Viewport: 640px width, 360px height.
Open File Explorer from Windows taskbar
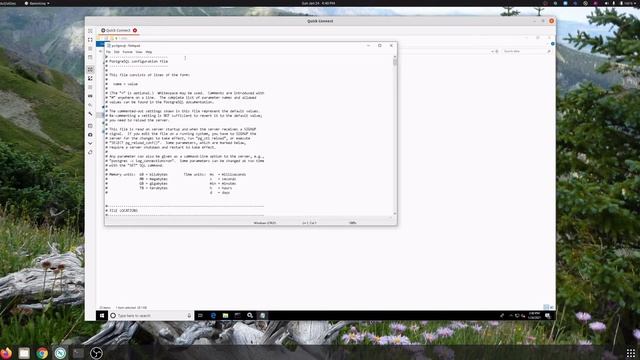[225, 316]
